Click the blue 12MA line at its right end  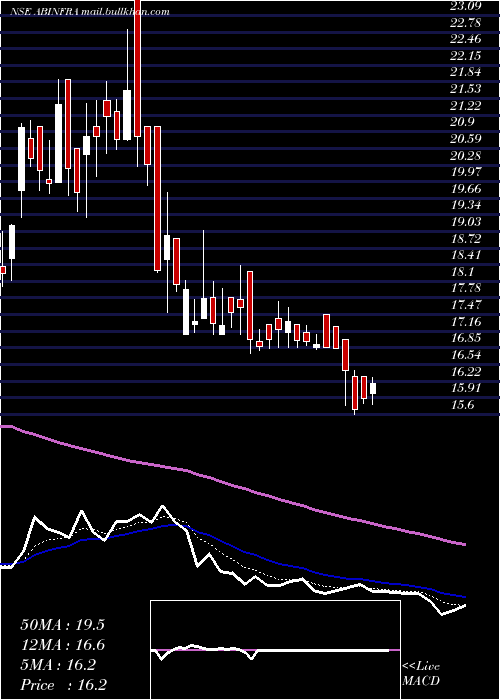pyautogui.click(x=463, y=596)
